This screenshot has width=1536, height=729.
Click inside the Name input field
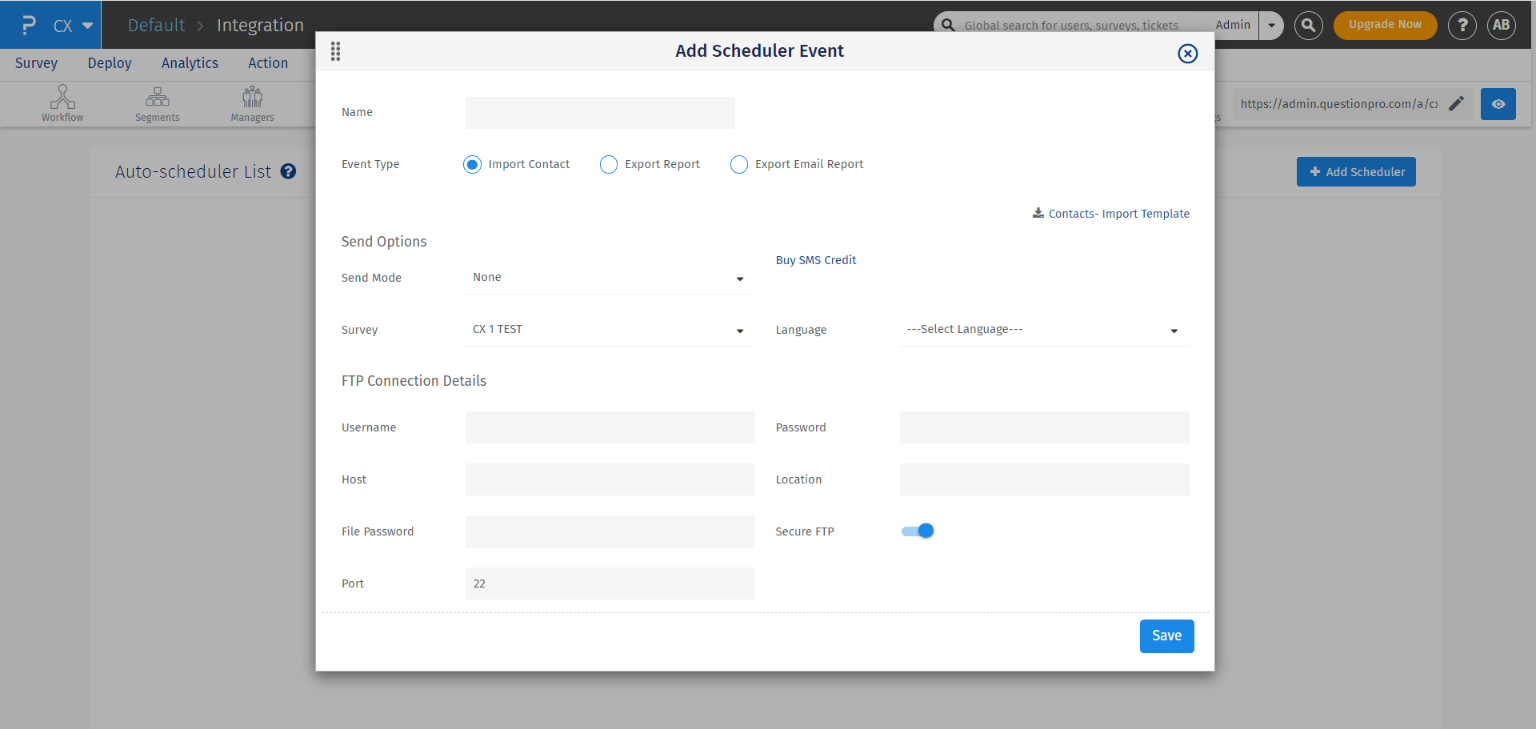point(599,112)
